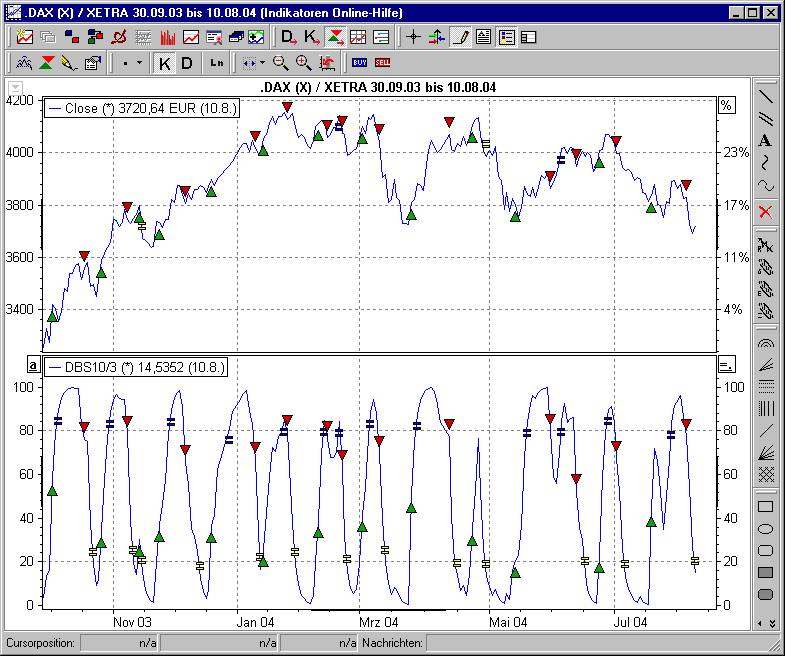The height and width of the screenshot is (656, 785).
Task: Select the zoom in magnifier tool
Action: tap(303, 63)
